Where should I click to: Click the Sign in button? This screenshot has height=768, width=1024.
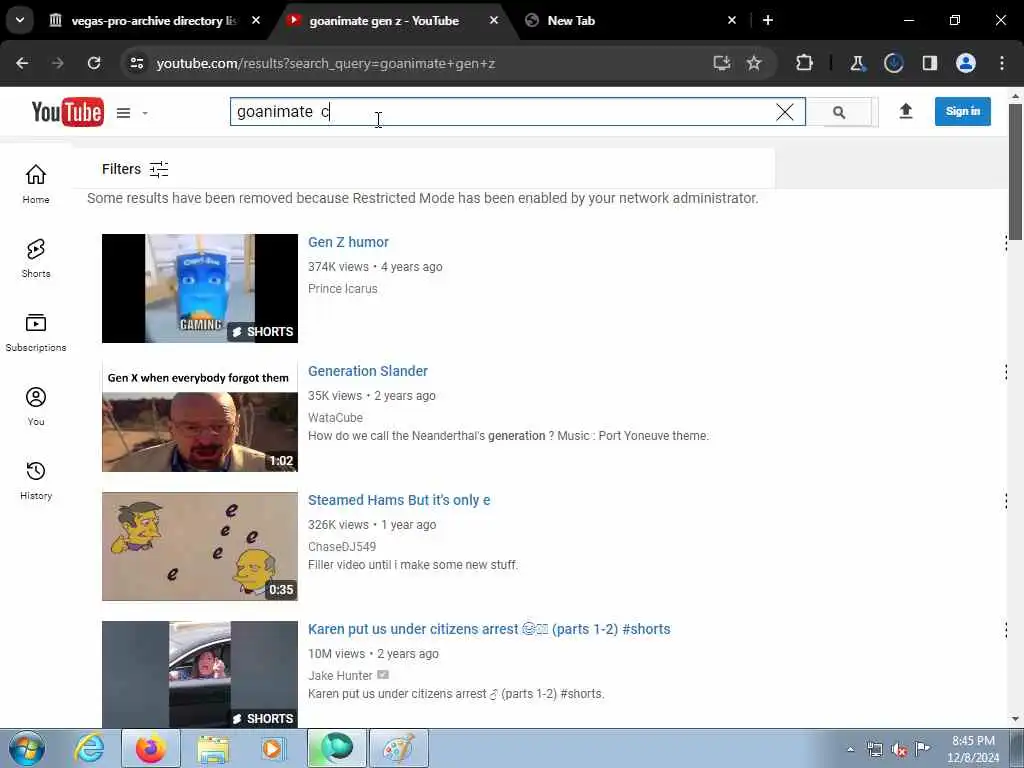point(963,111)
